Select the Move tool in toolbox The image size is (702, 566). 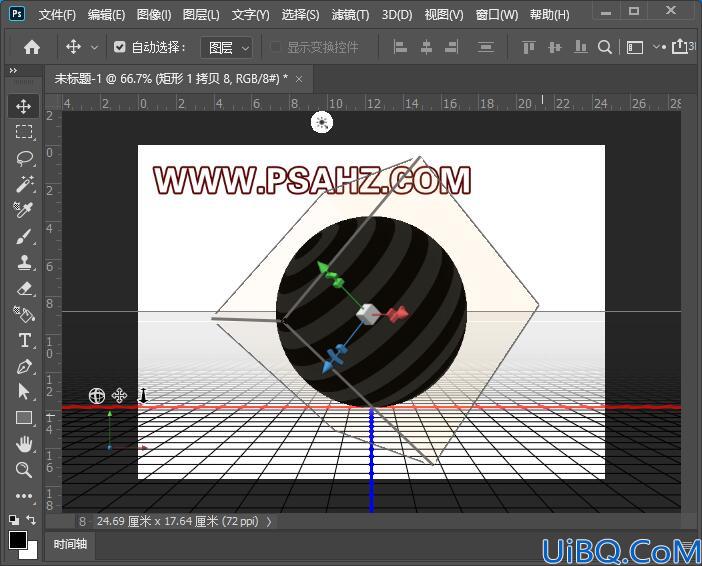[x=23, y=106]
